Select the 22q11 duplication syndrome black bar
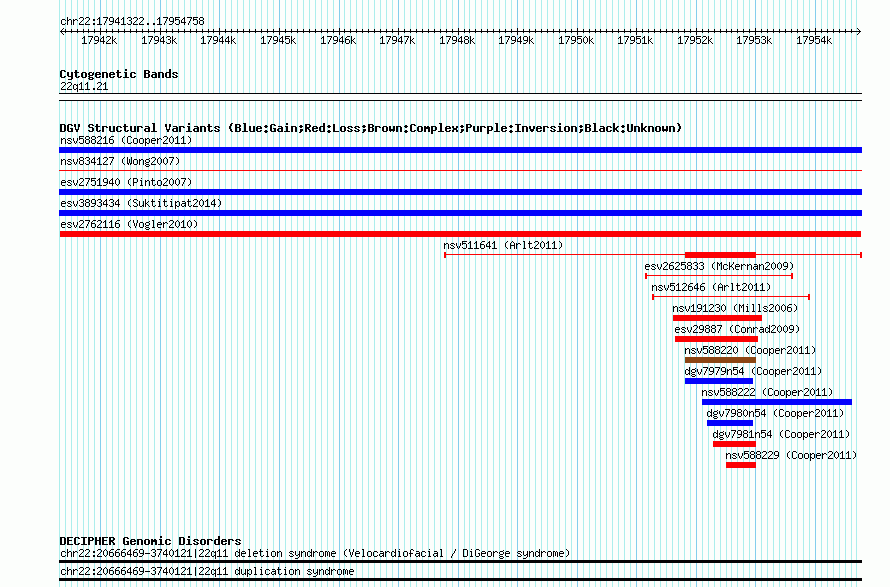Image resolution: width=890 pixels, height=587 pixels. [460, 580]
